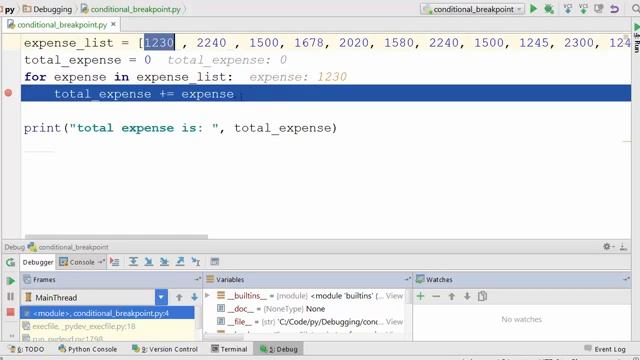Switch to the Debugger tab
Screen dimensions: 640x360
38,262
